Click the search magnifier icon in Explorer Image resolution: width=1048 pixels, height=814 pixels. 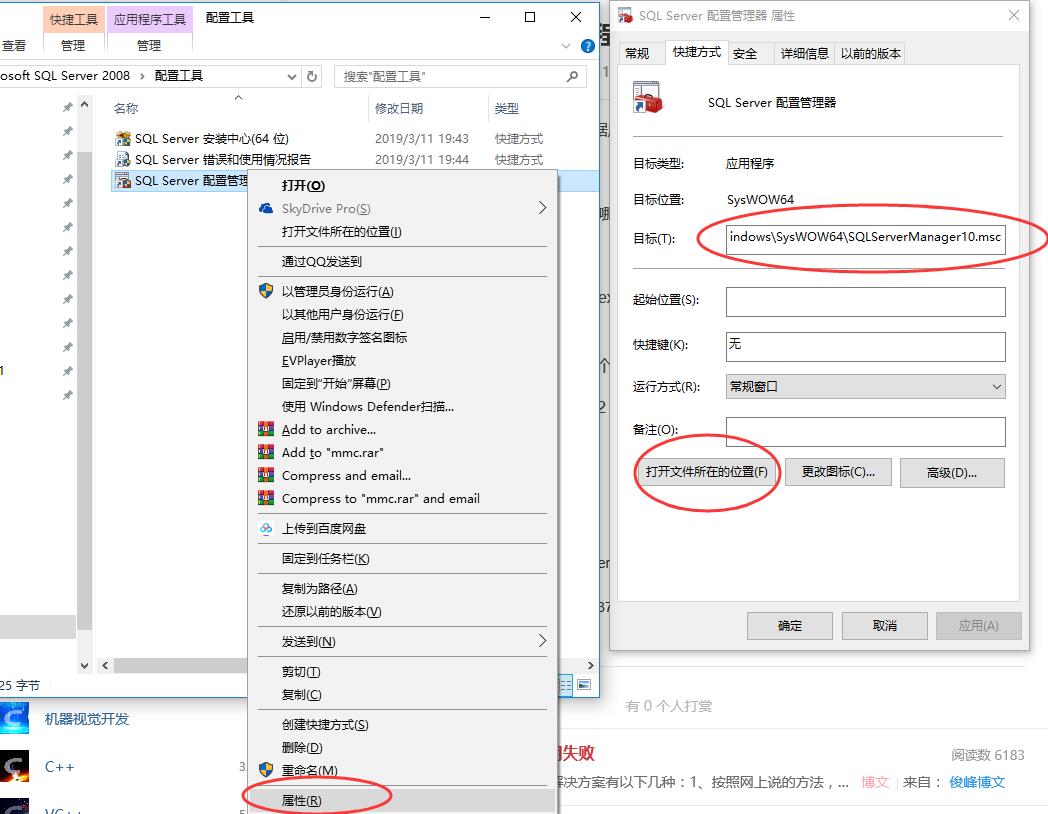(x=572, y=76)
